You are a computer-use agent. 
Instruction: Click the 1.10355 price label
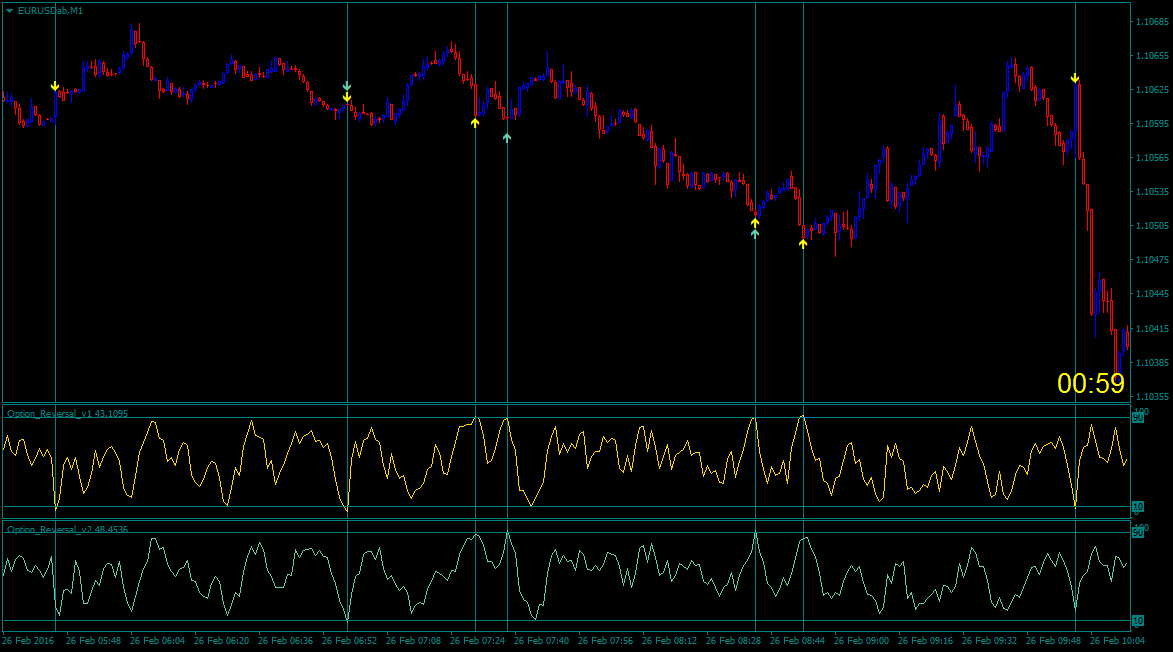point(1152,397)
